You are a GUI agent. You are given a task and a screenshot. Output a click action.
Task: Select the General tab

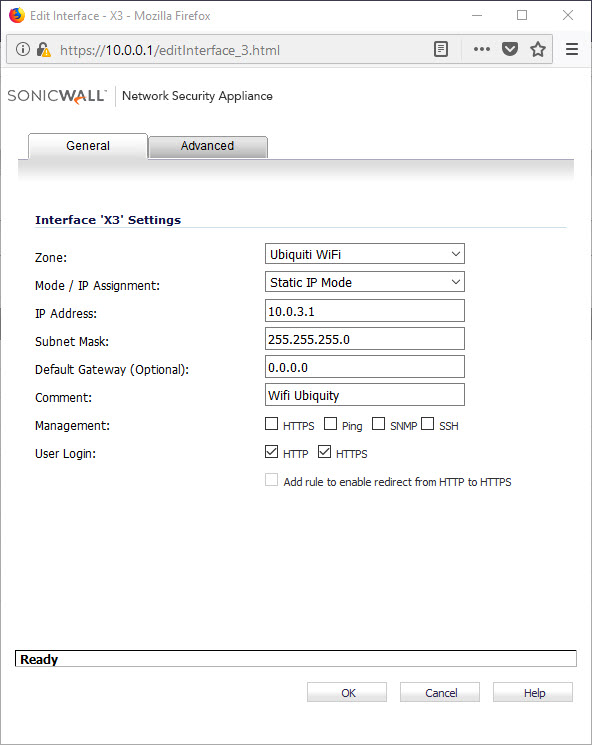[x=88, y=146]
